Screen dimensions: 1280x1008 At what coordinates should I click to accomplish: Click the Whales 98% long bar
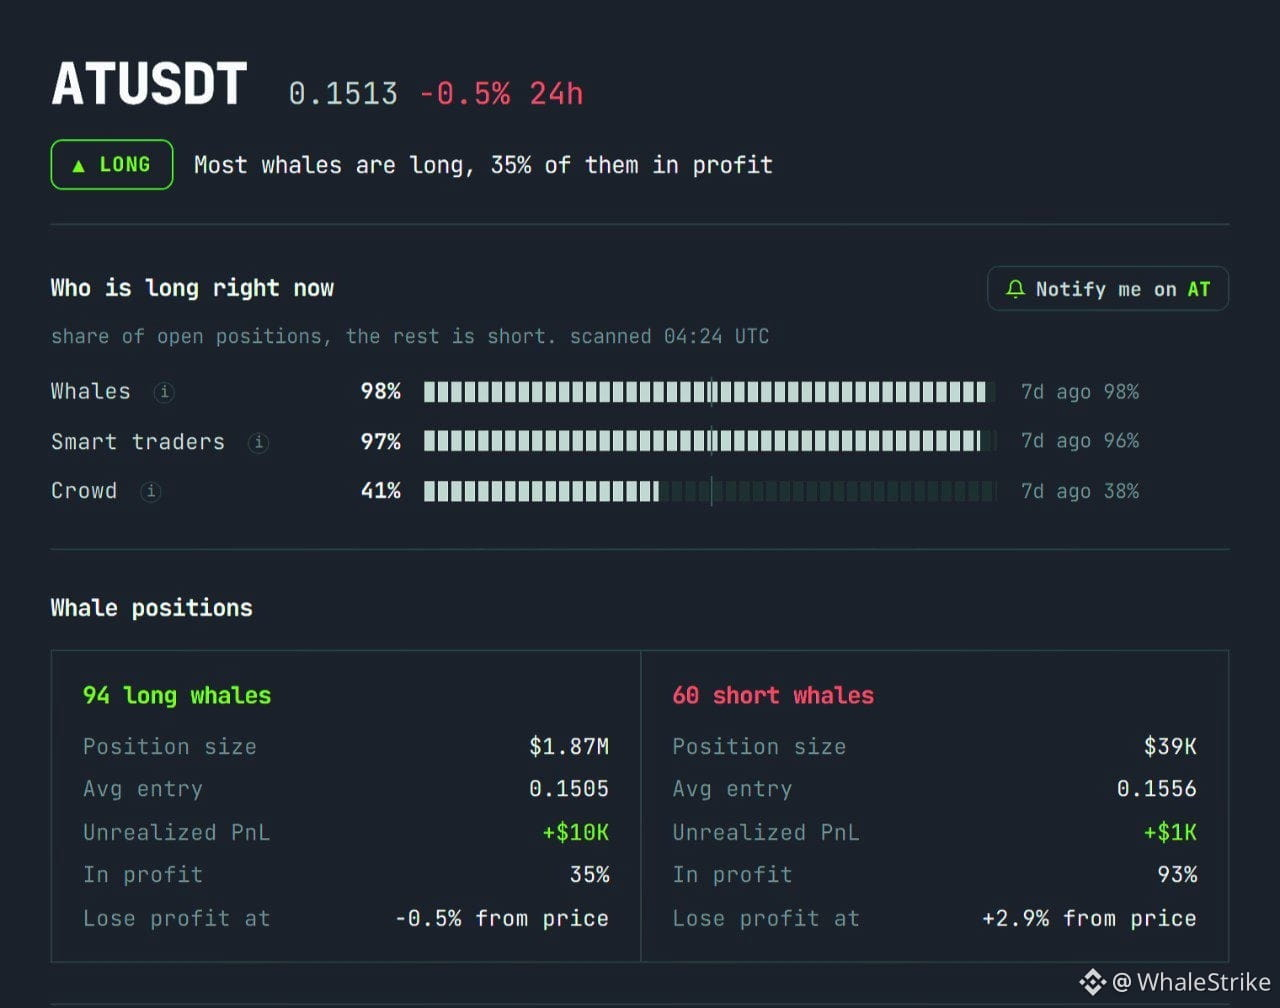click(710, 392)
